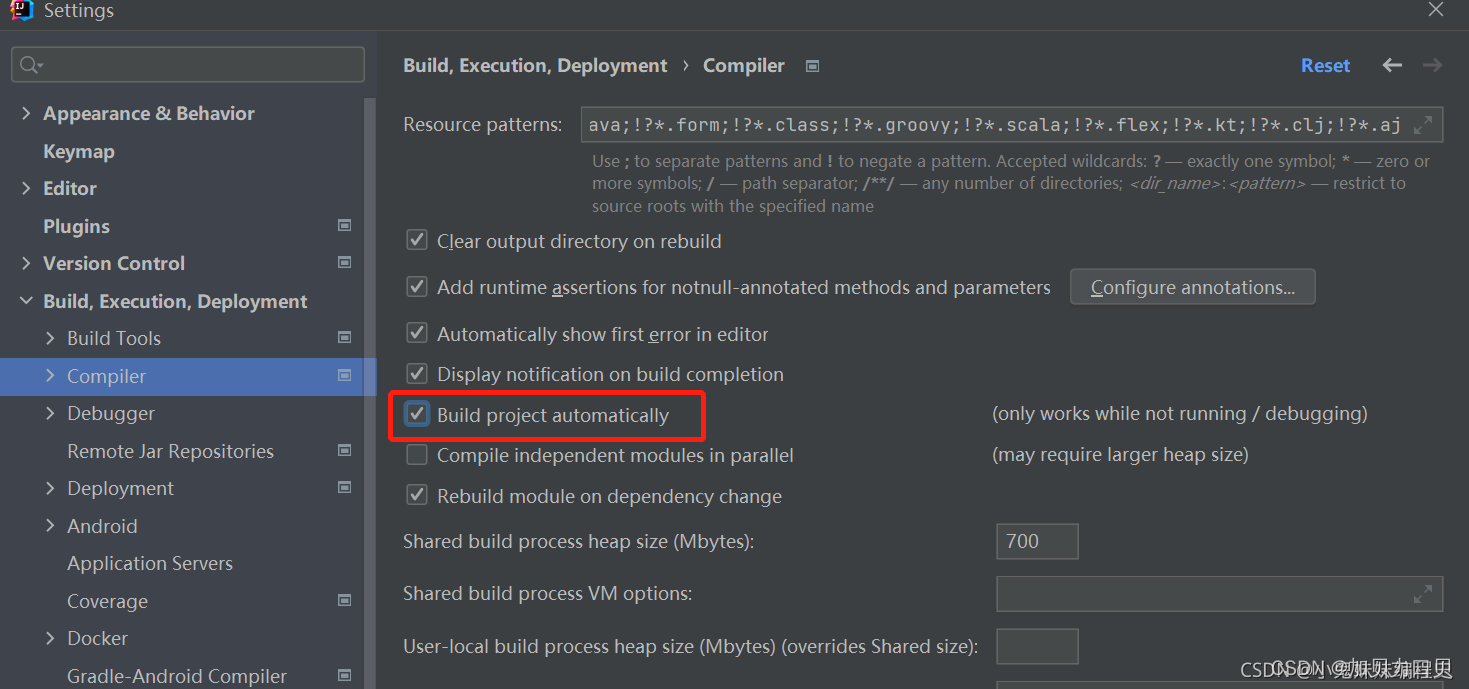Collapse the Build, Execution, Deployment node
The height and width of the screenshot is (689, 1469).
26,301
